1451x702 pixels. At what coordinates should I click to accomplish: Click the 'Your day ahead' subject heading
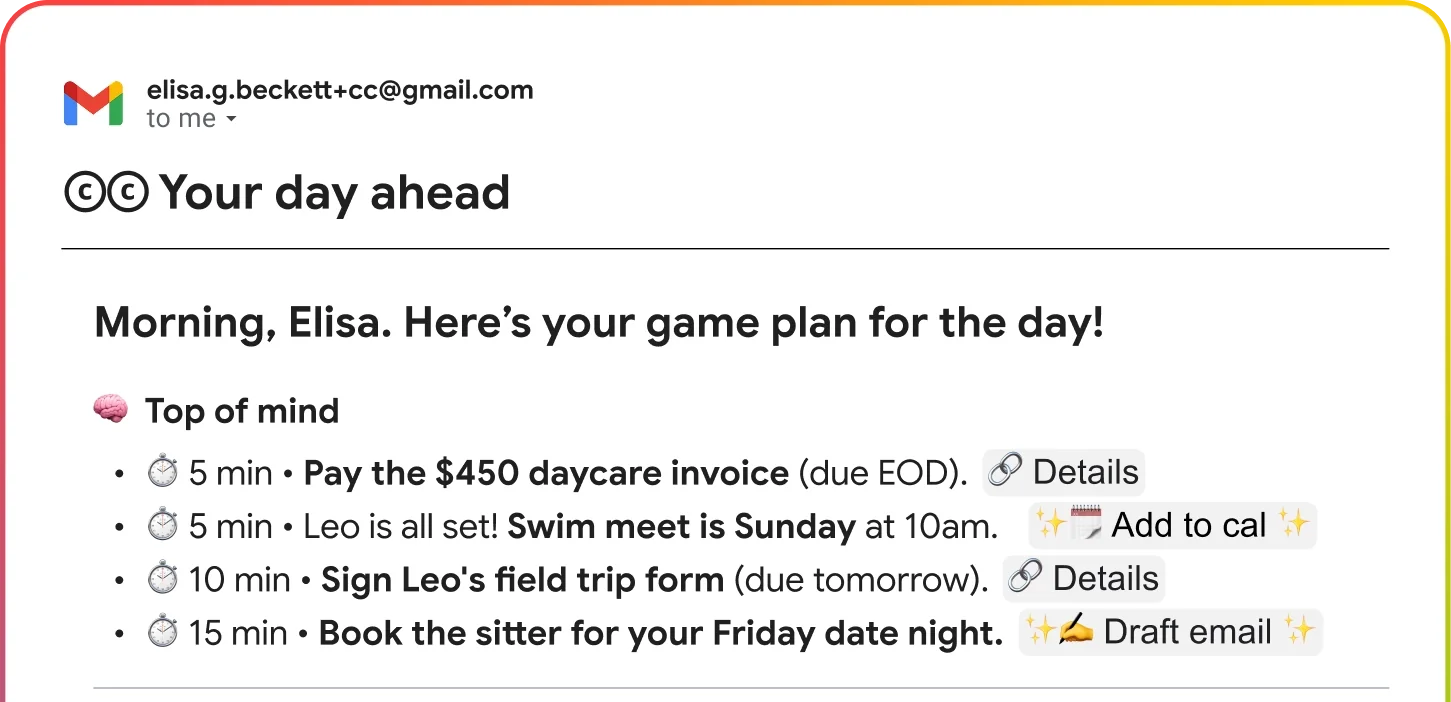334,193
